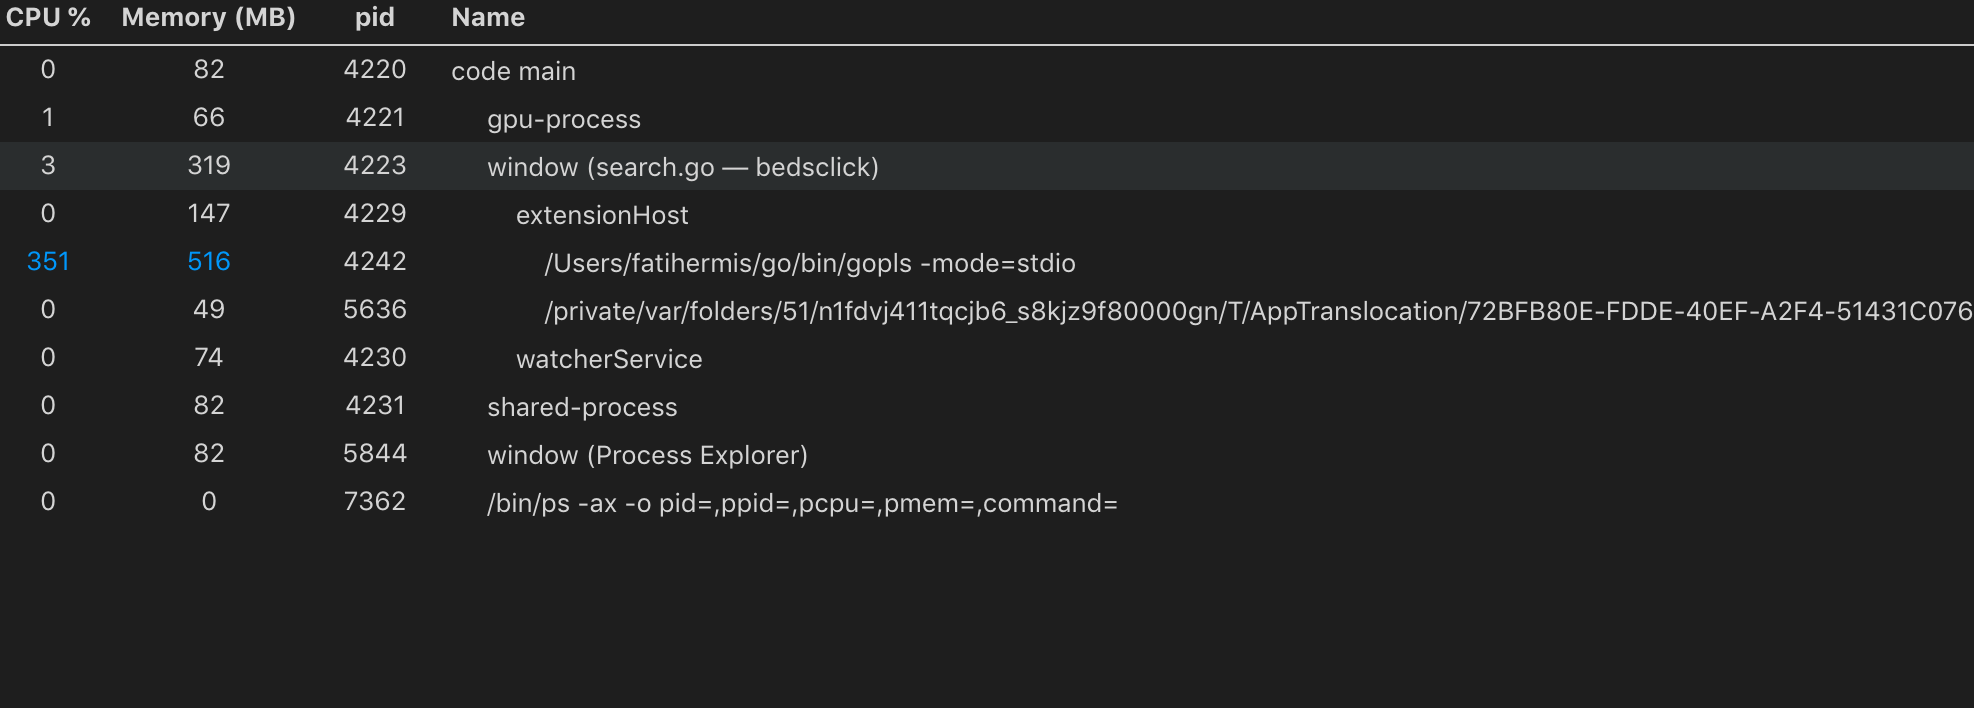
Task: Select the gpu-process row
Action: (x=563, y=119)
